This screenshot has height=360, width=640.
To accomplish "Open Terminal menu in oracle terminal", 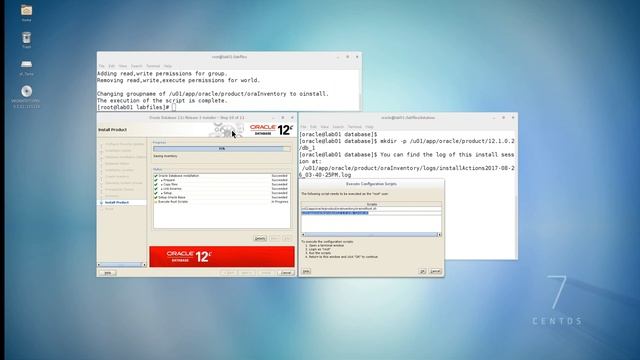I will (x=355, y=127).
